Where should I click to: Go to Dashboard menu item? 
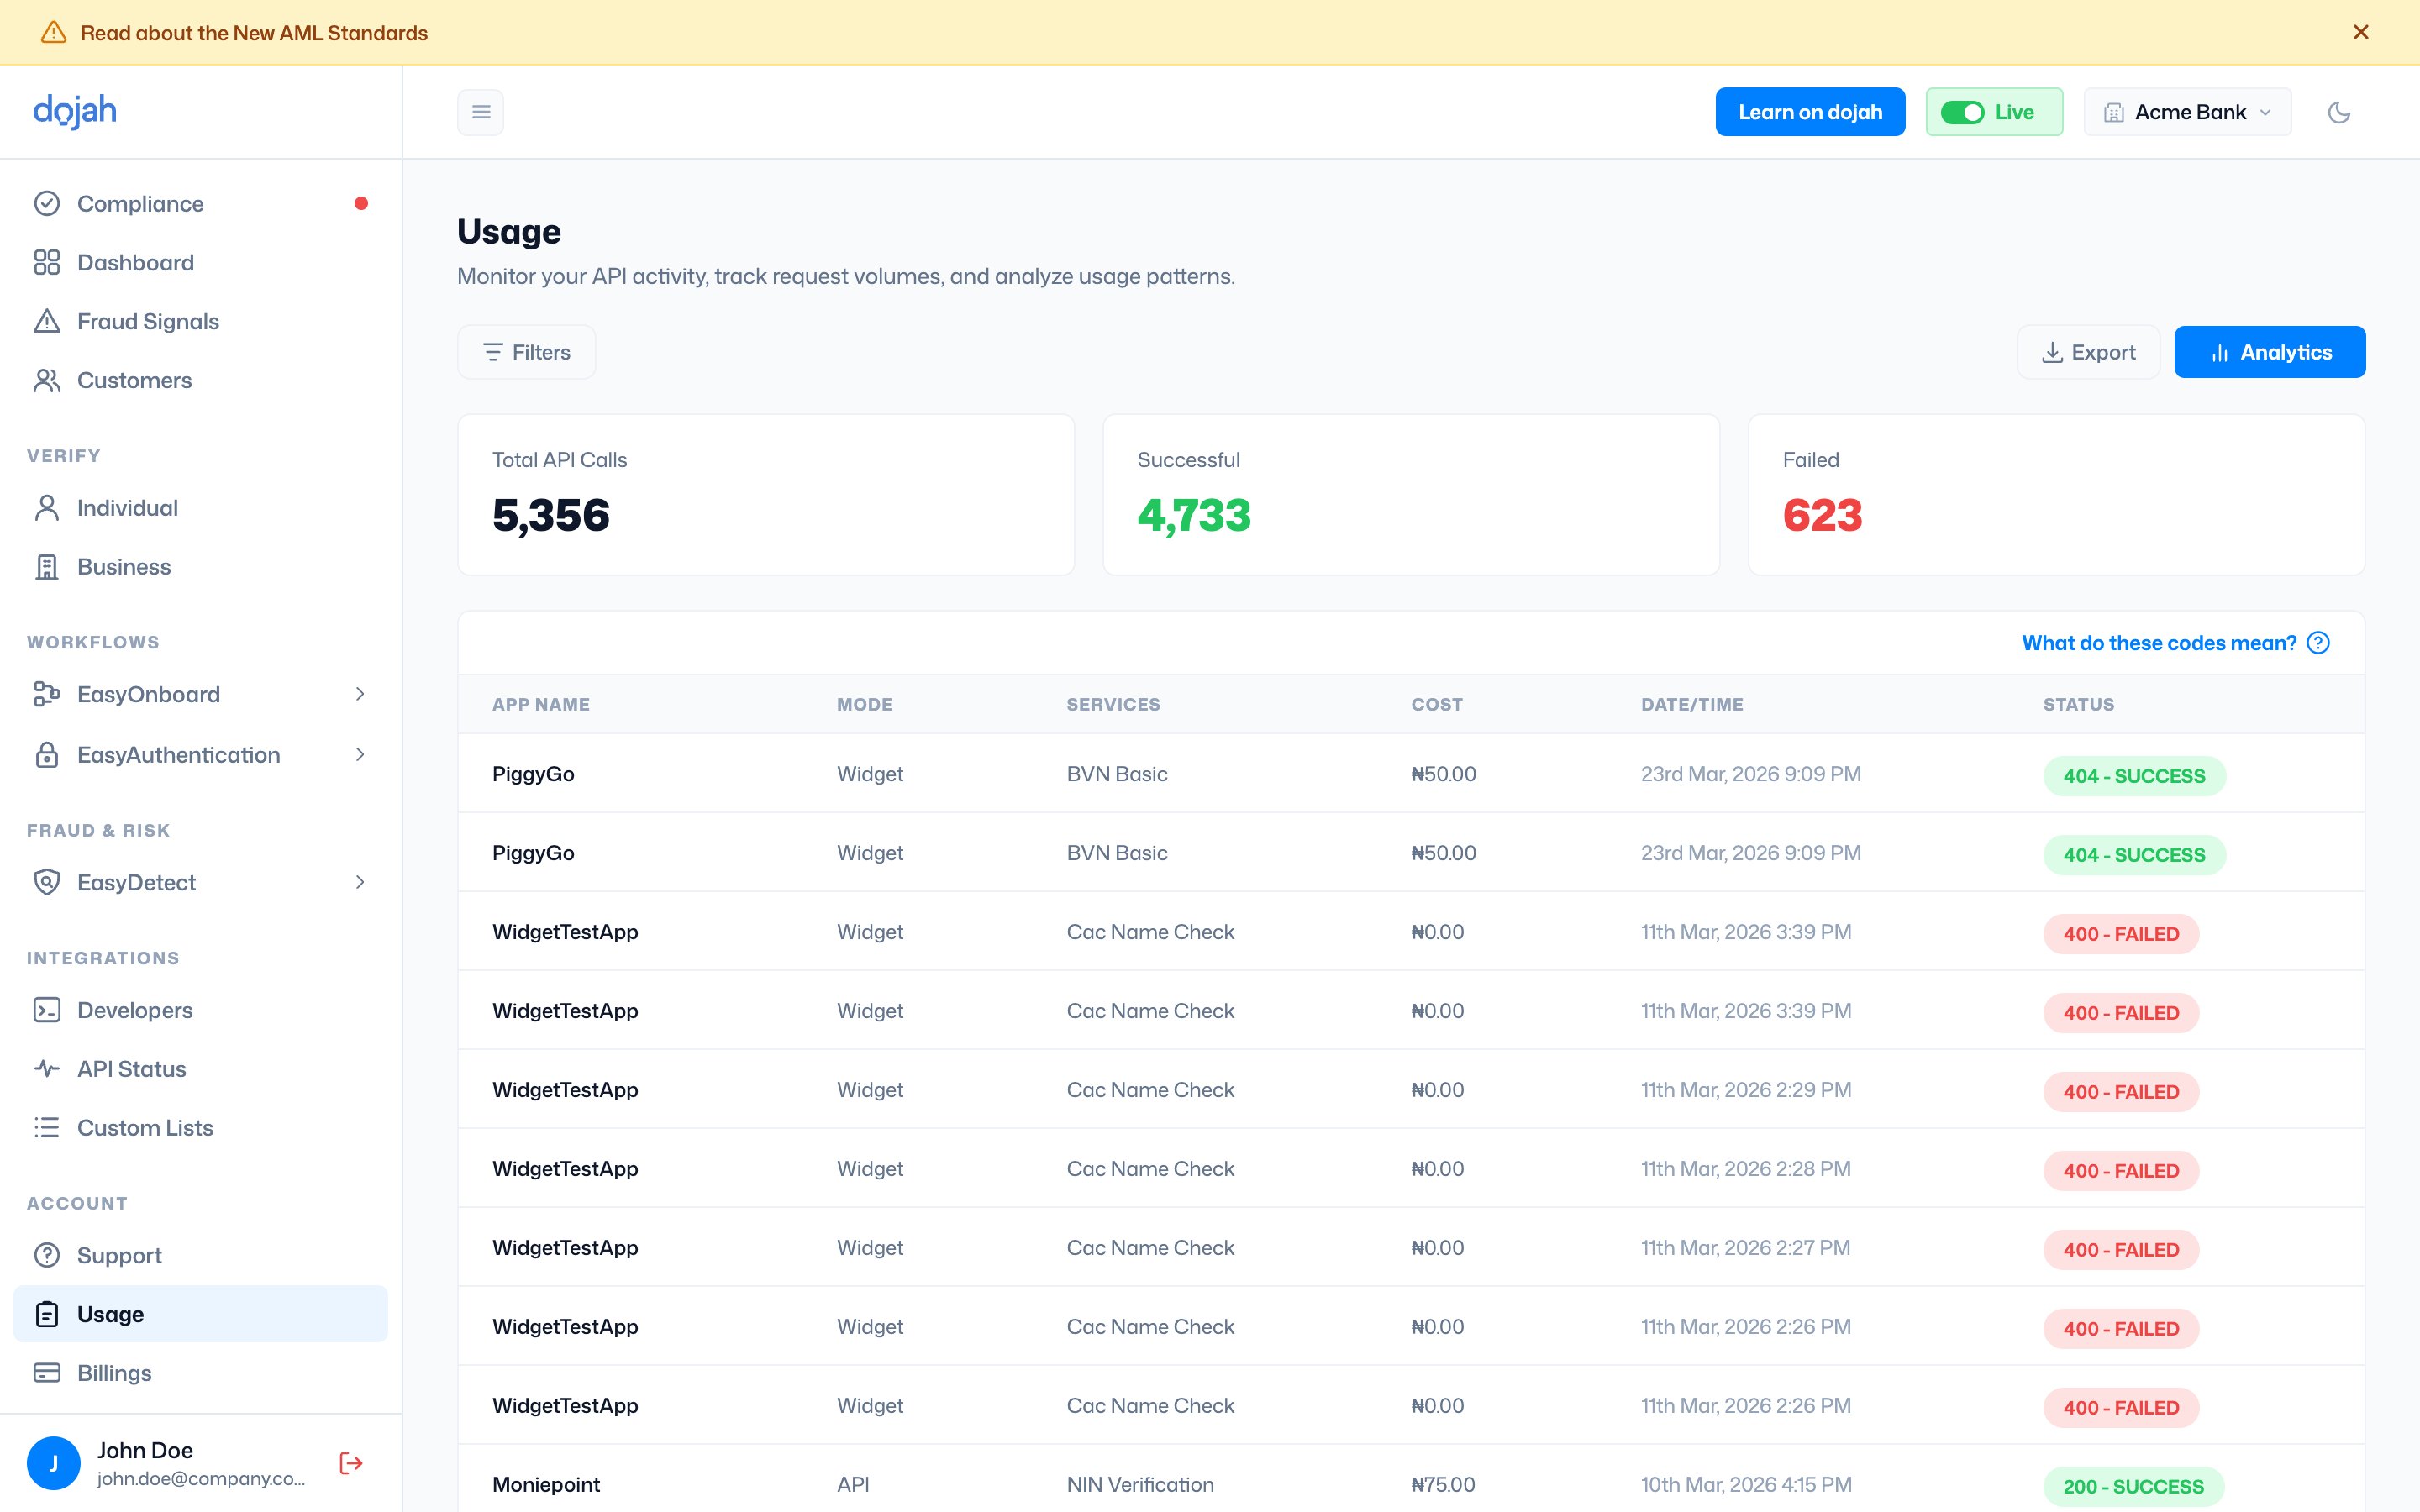point(201,262)
